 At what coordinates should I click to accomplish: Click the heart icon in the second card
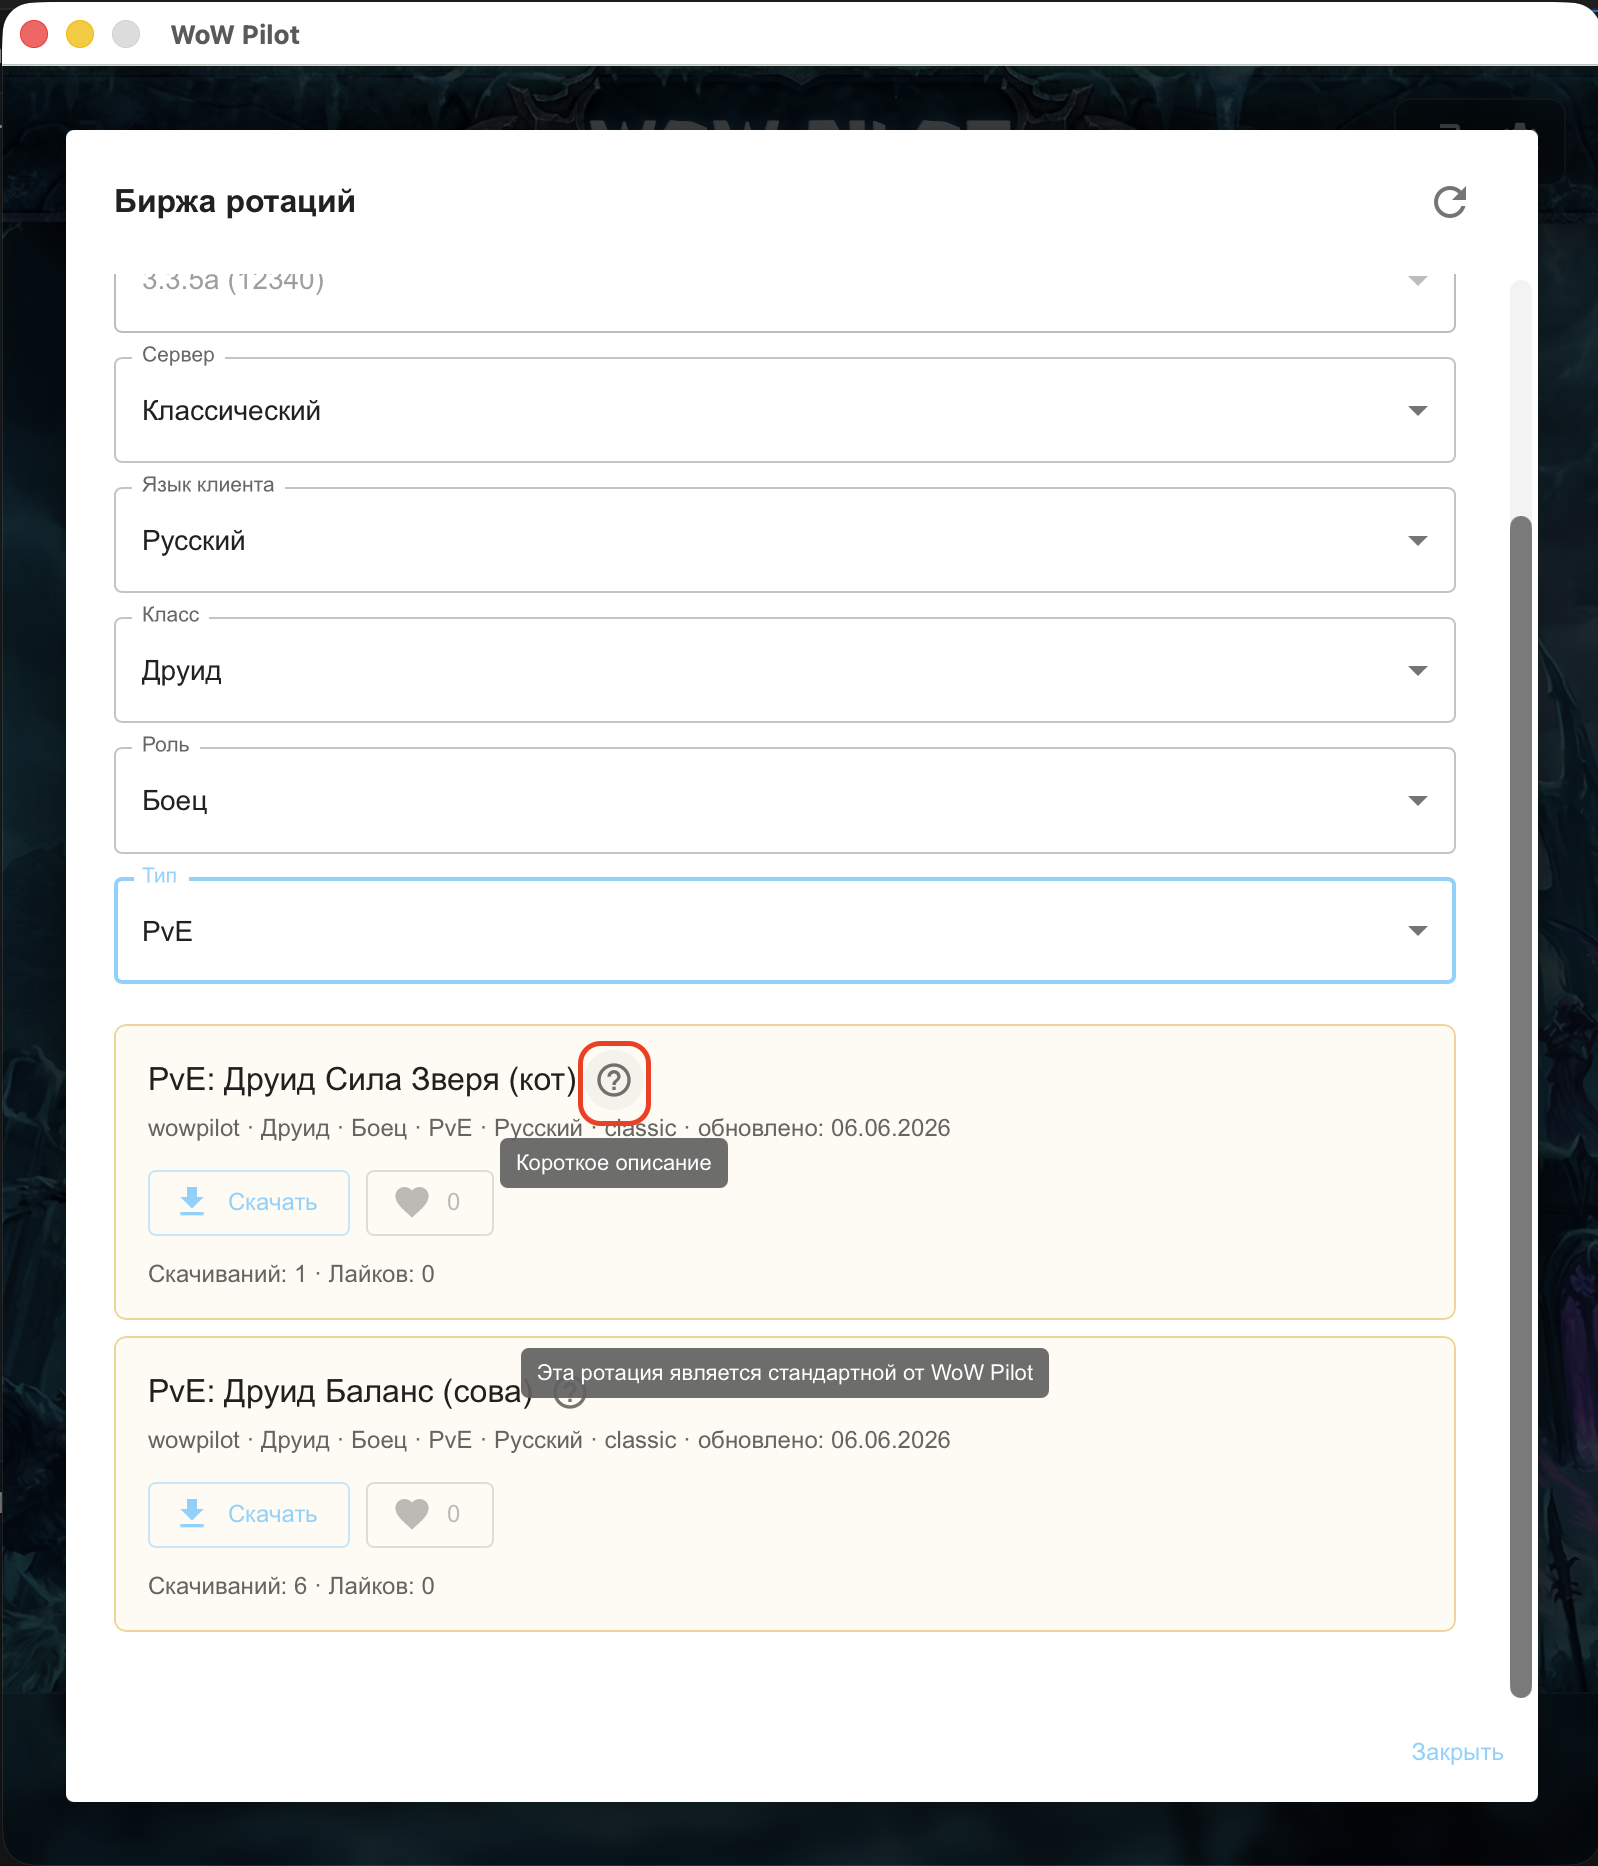412,1514
